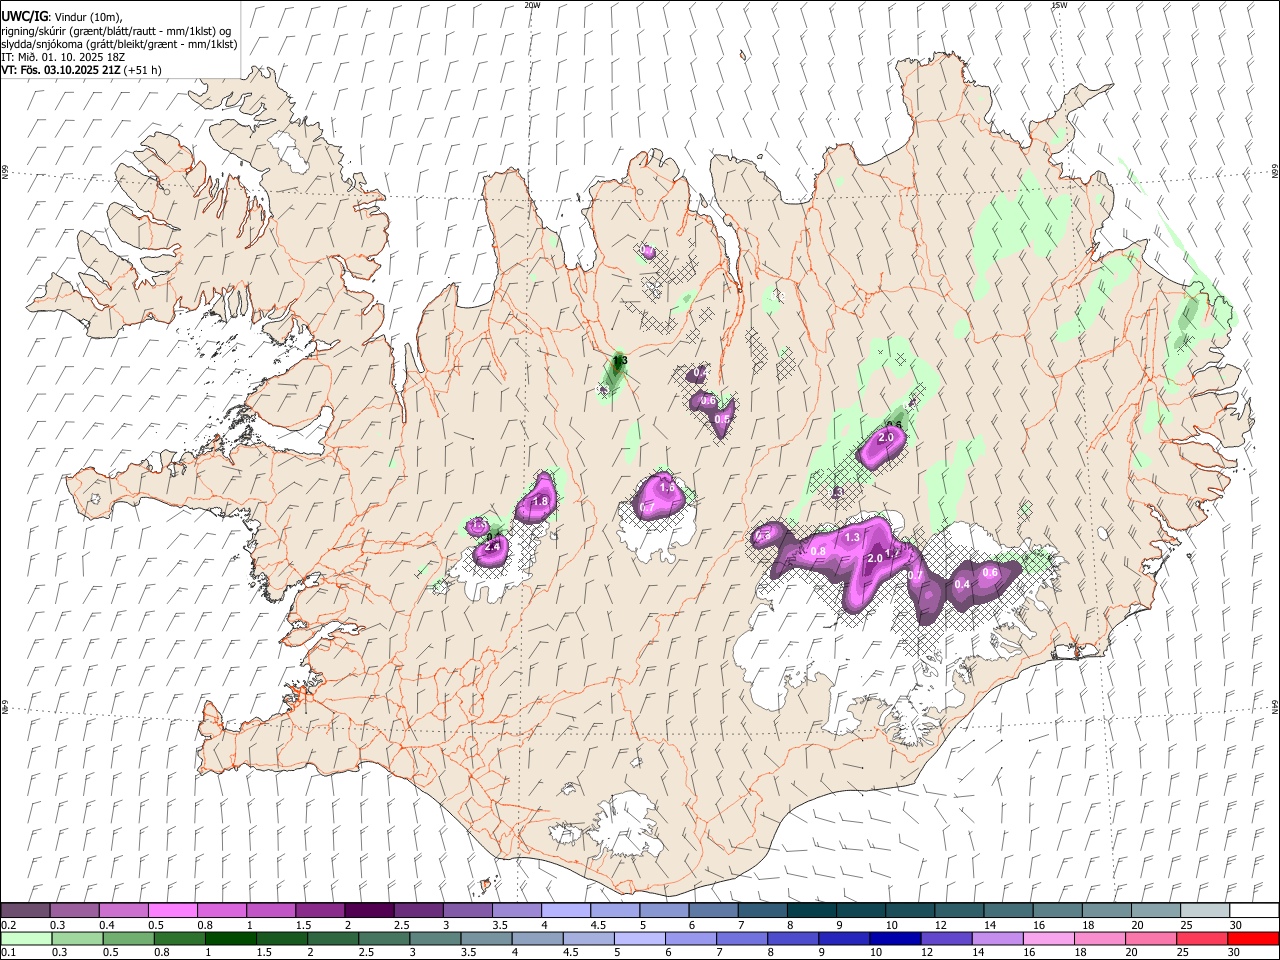Click the '0.2' label in the upper legend row
1280x960 pixels.
pyautogui.click(x=7, y=925)
